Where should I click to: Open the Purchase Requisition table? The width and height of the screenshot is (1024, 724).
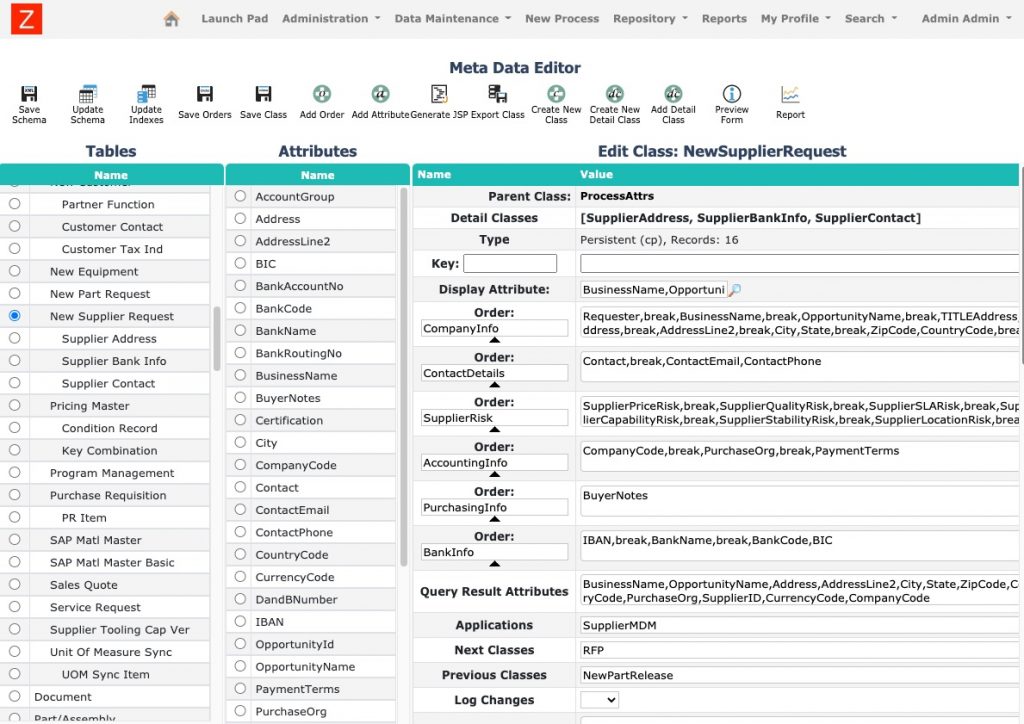[x=108, y=495]
